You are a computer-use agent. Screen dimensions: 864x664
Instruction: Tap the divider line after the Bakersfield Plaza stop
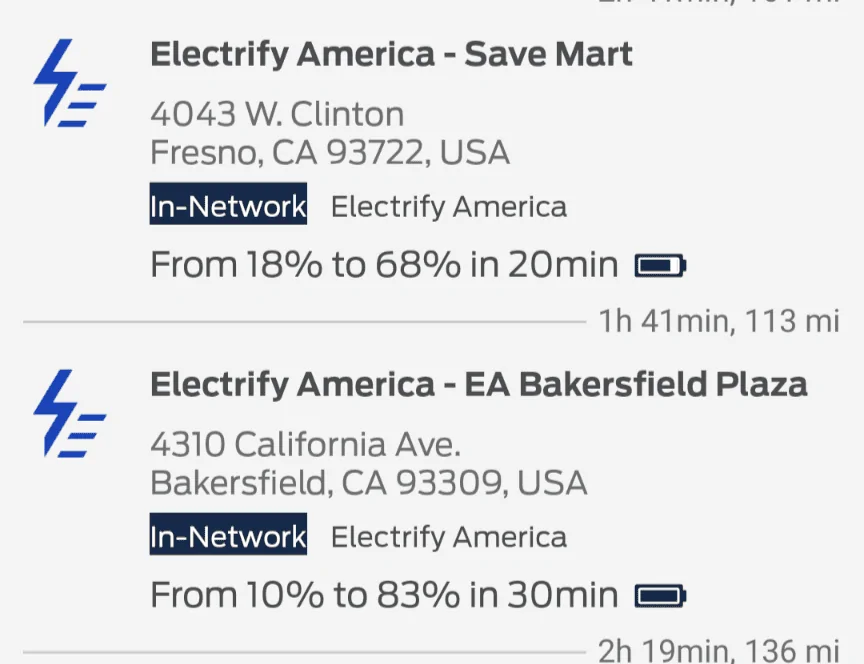pos(300,652)
